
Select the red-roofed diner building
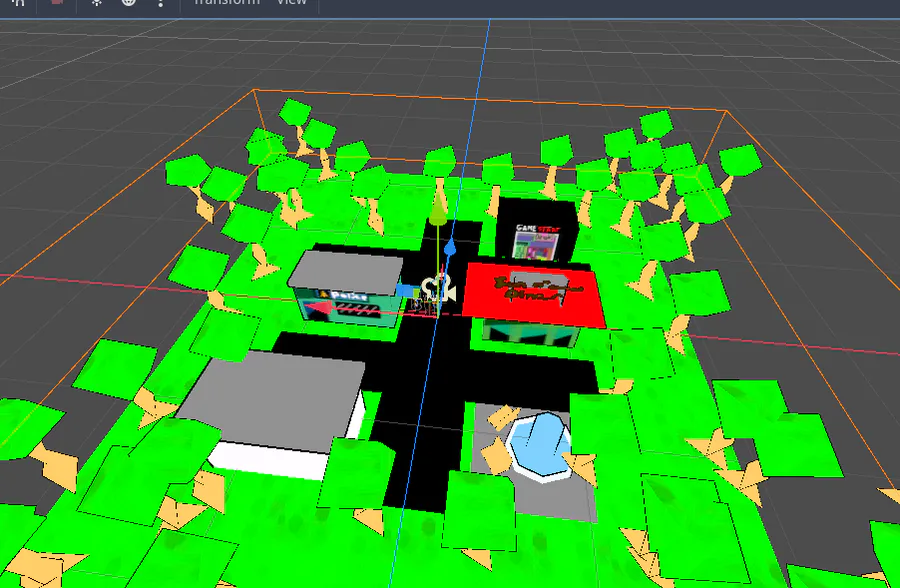coord(534,304)
